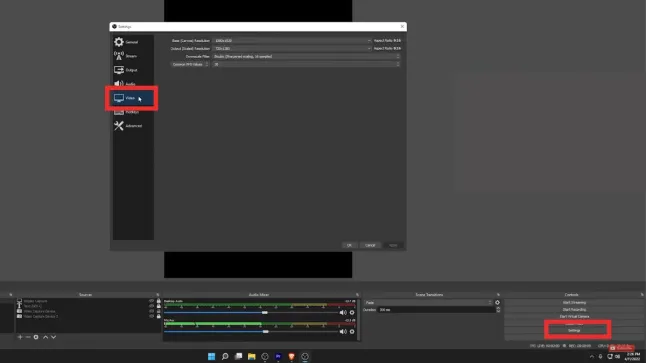The height and width of the screenshot is (363, 646).
Task: Toggle lock on Video Capture Device 2 source
Action: 159,316
